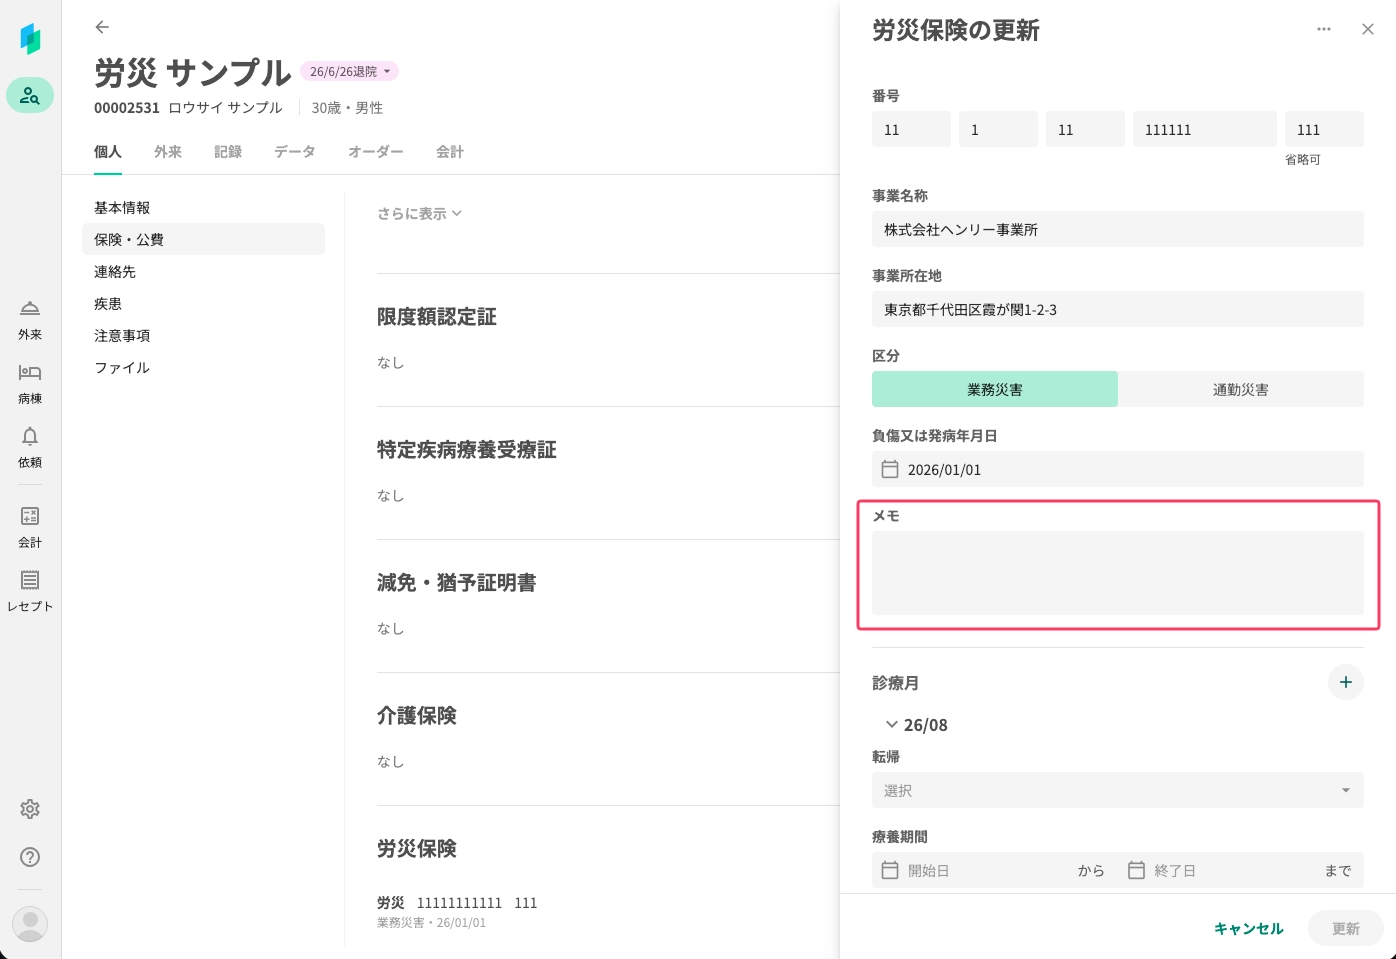
Task: Click the 限度額認定証 heading
Action: (437, 317)
